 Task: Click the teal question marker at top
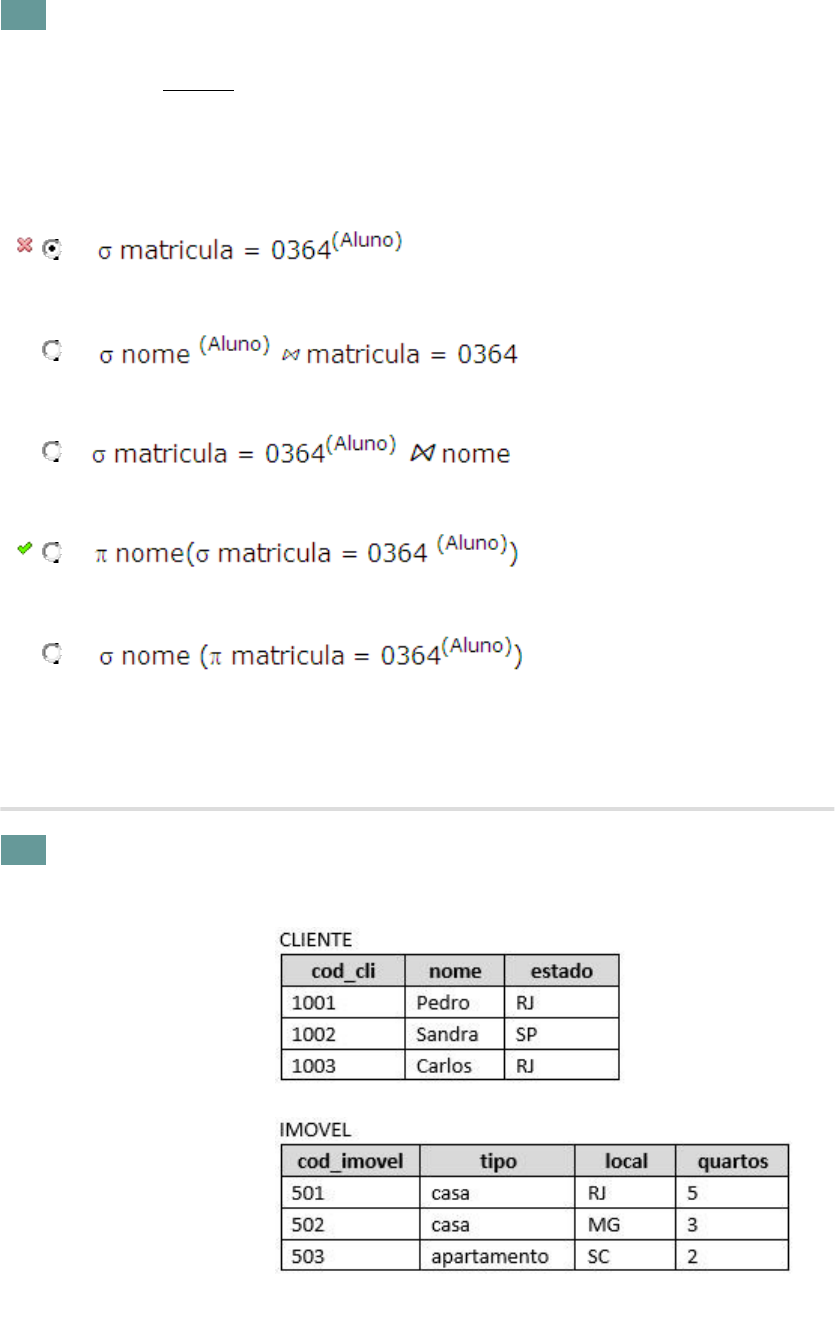click(24, 14)
